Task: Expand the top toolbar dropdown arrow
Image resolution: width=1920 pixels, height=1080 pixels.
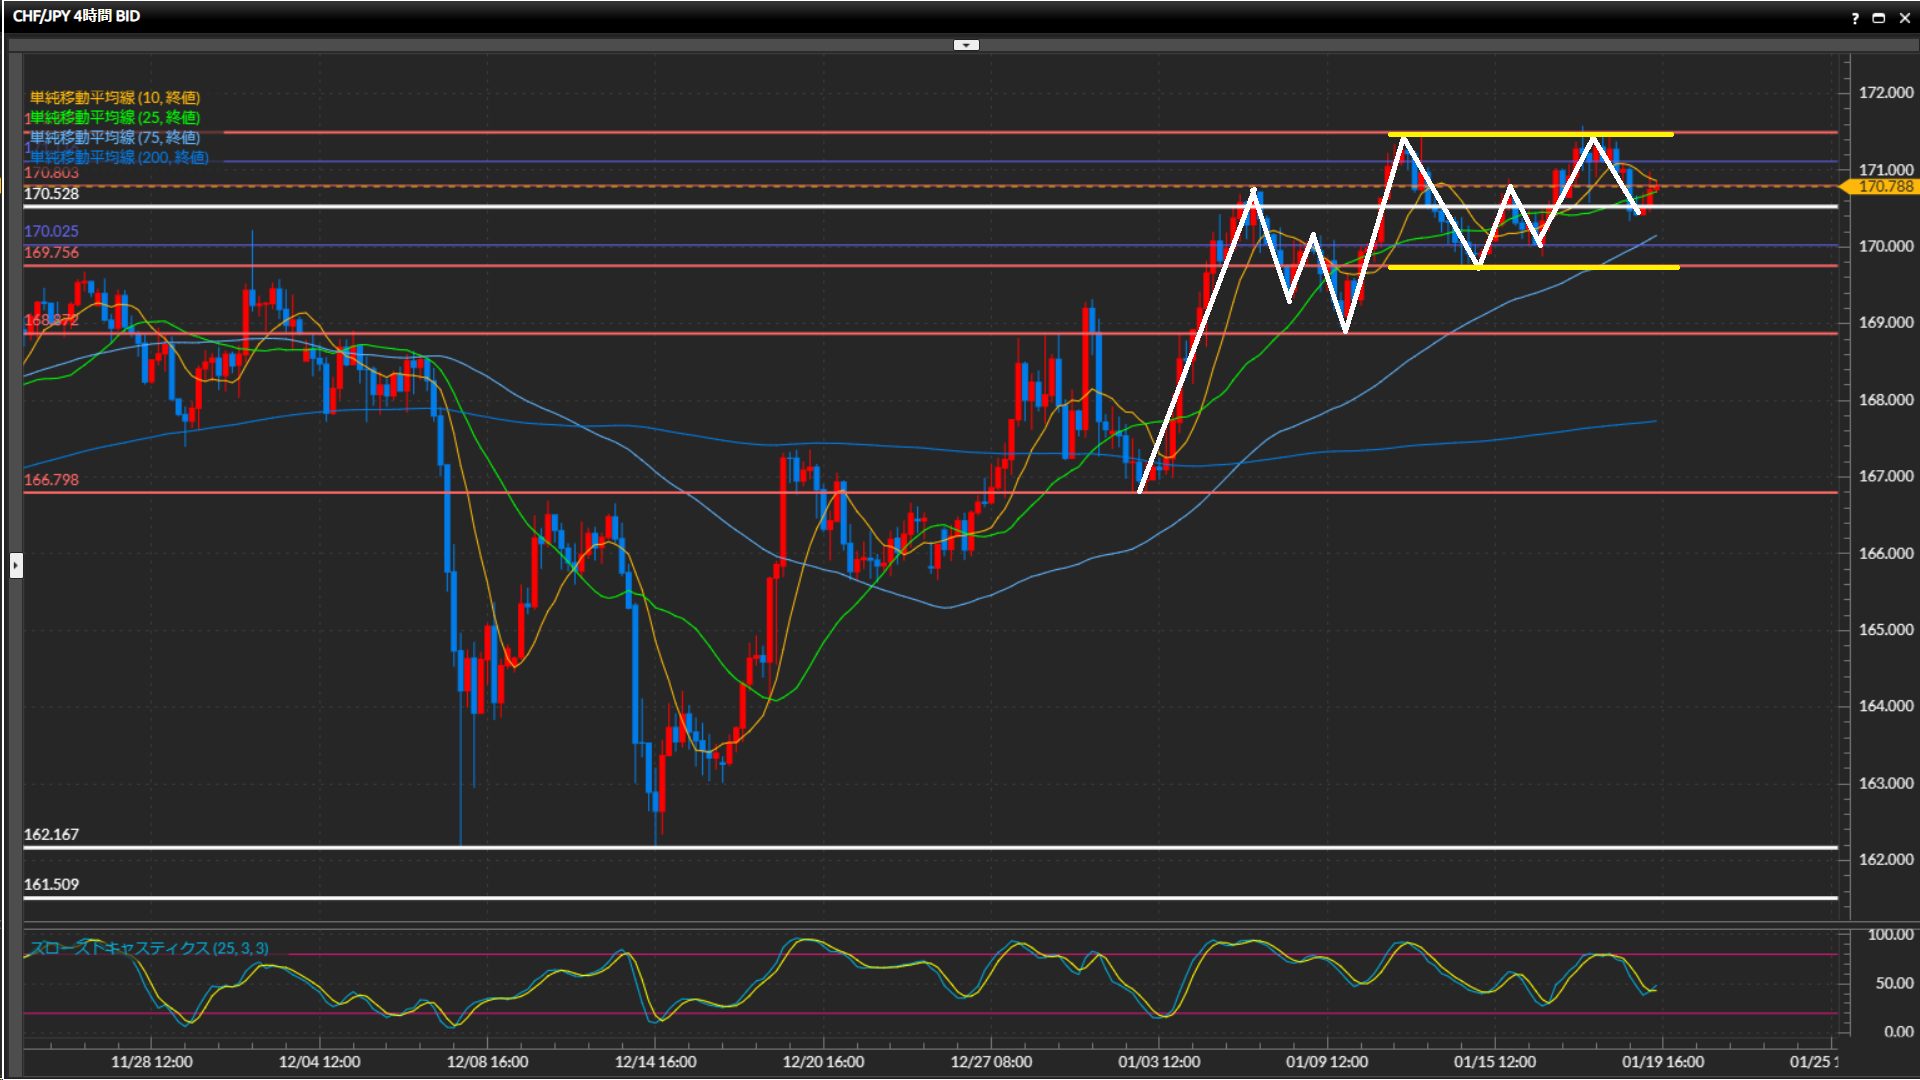Action: coord(966,45)
